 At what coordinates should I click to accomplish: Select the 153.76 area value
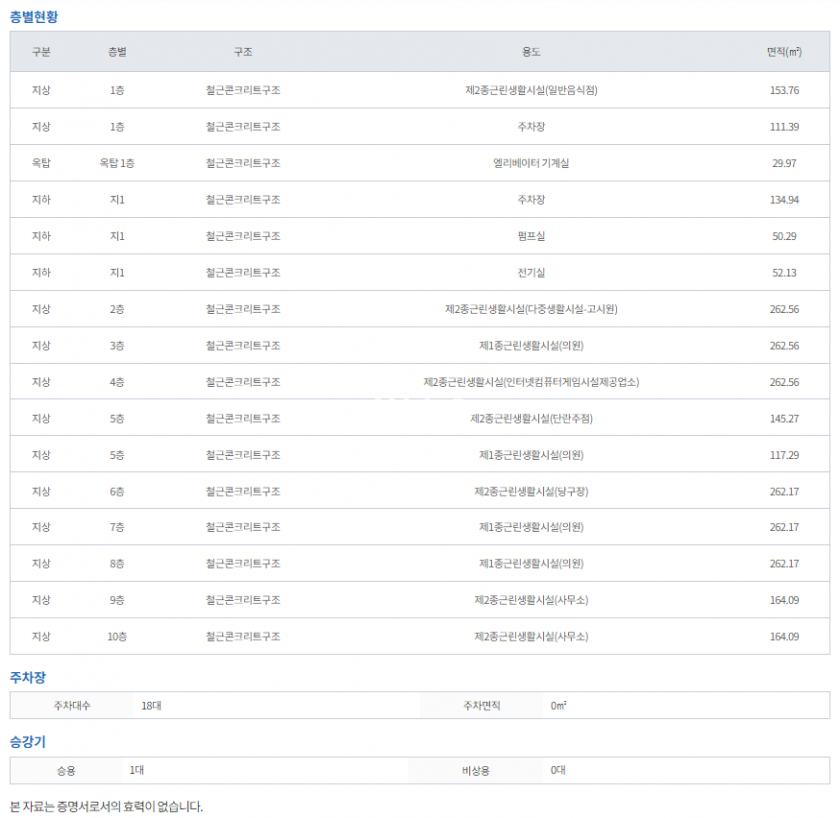(x=783, y=90)
